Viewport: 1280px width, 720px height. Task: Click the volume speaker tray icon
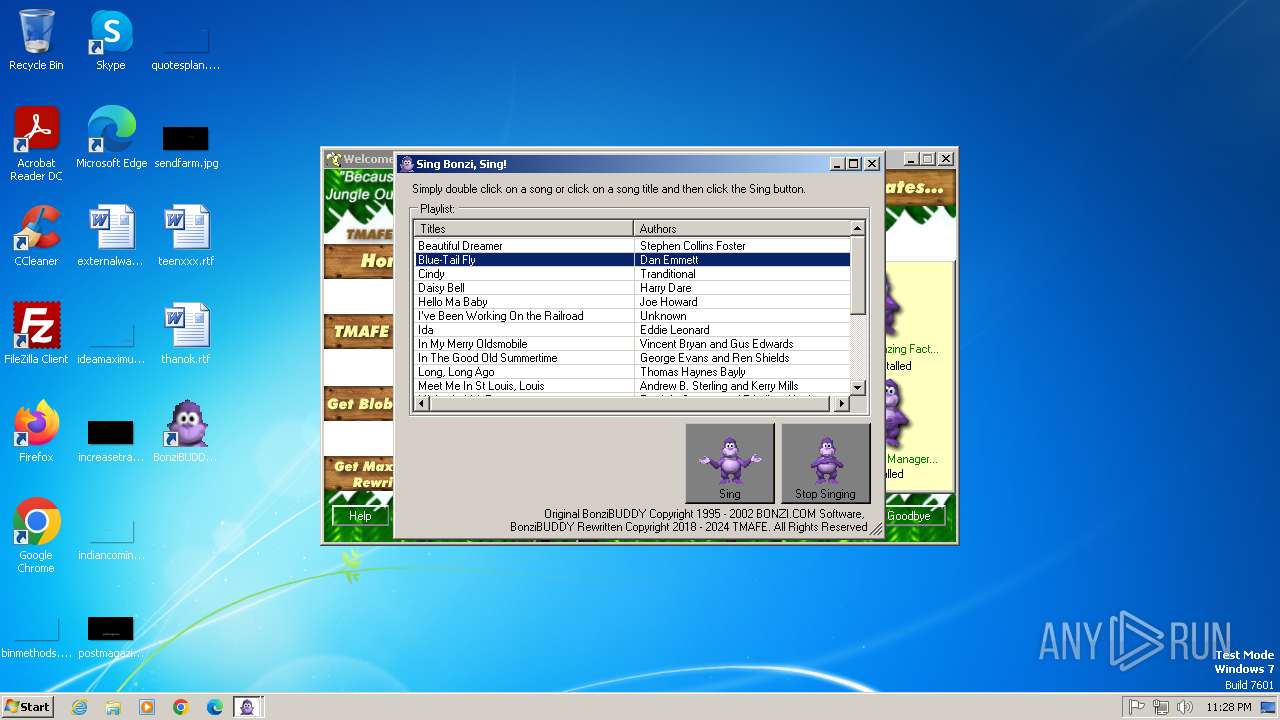[1185, 707]
